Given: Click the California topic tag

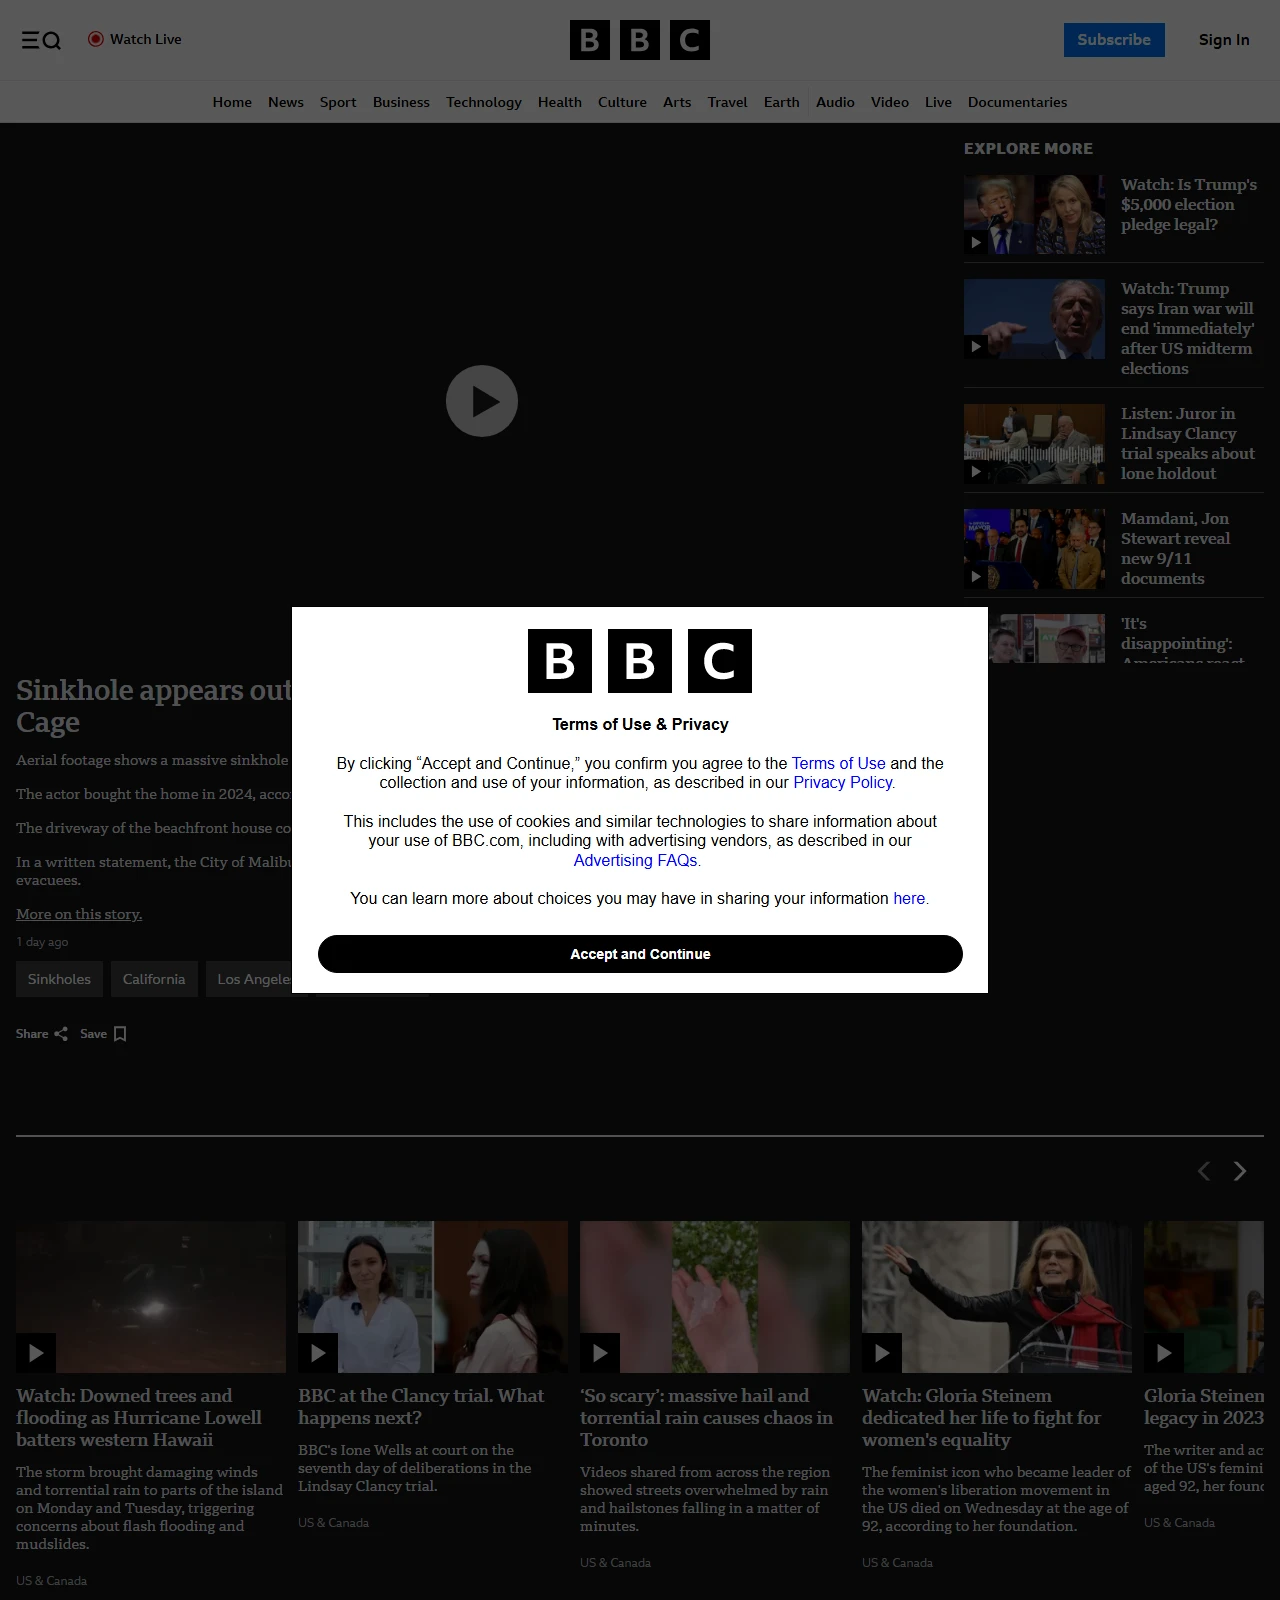Looking at the screenshot, I should 154,979.
